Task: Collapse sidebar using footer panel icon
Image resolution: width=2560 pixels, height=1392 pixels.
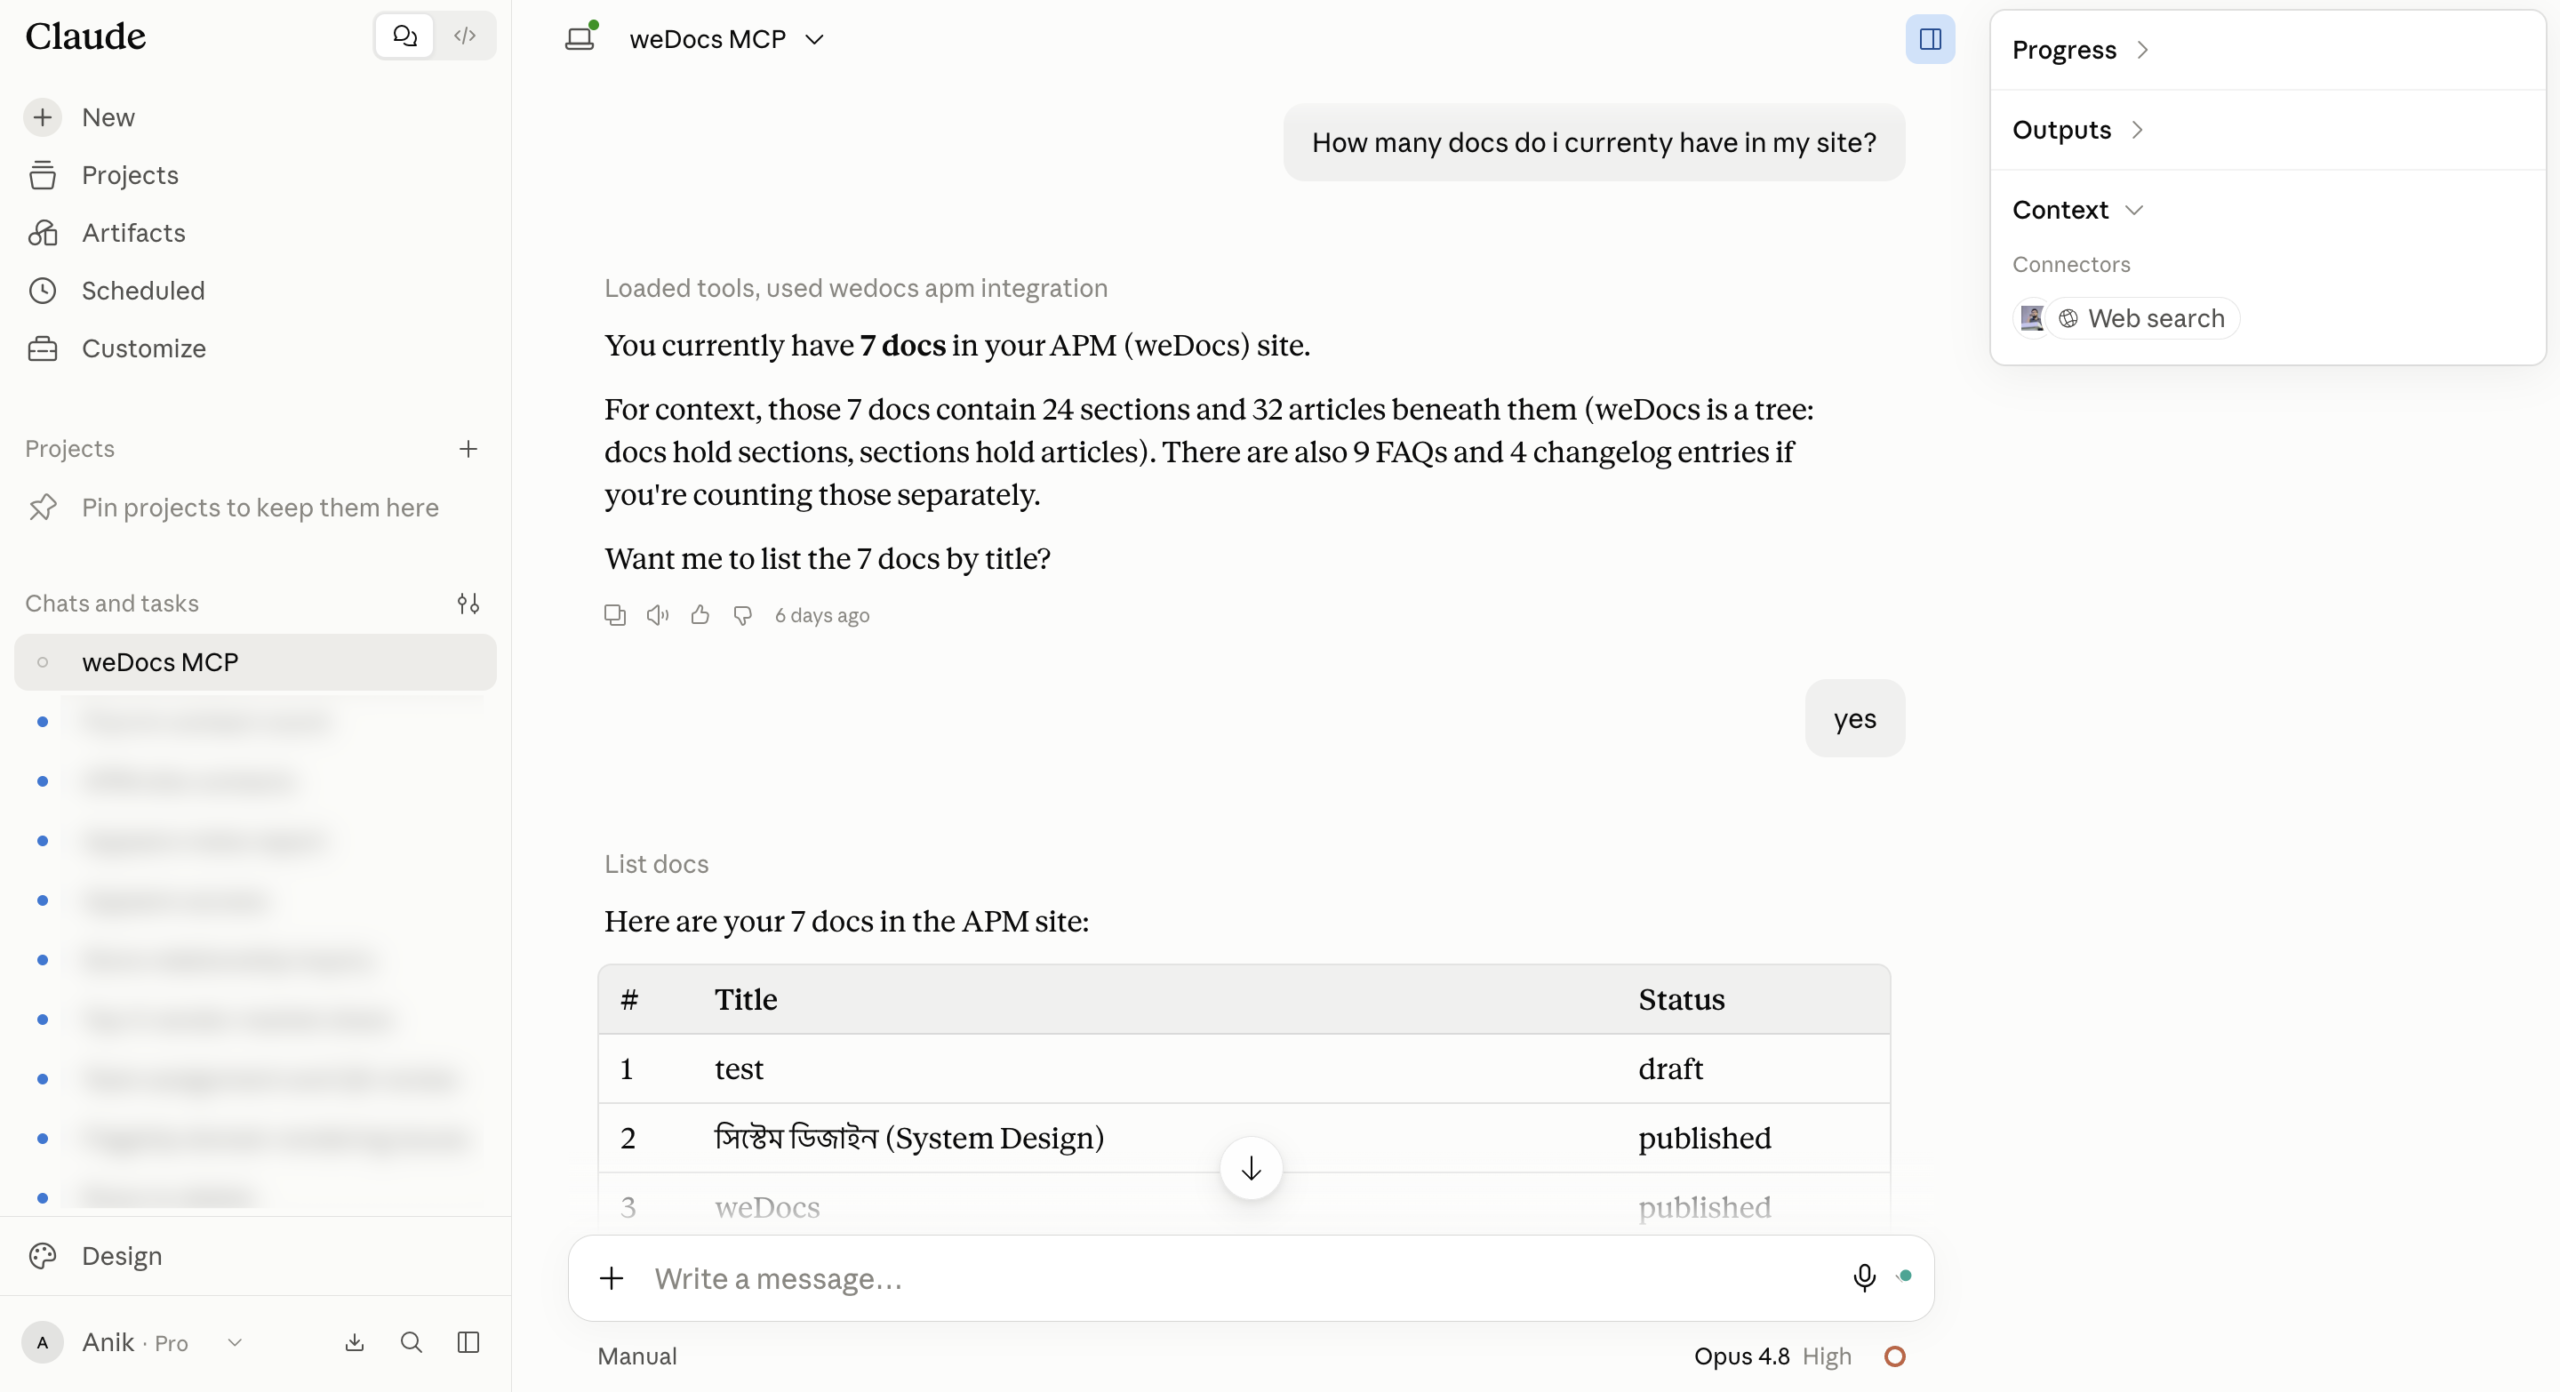Action: click(x=468, y=1342)
